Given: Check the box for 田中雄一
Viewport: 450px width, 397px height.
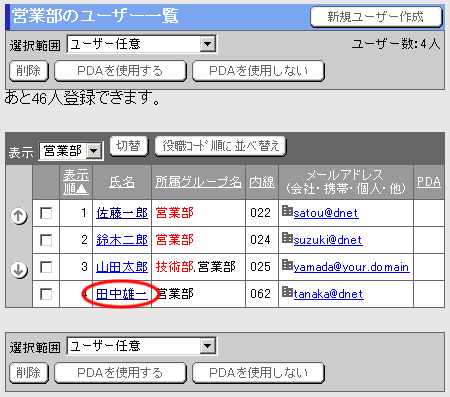Looking at the screenshot, I should [x=46, y=294].
